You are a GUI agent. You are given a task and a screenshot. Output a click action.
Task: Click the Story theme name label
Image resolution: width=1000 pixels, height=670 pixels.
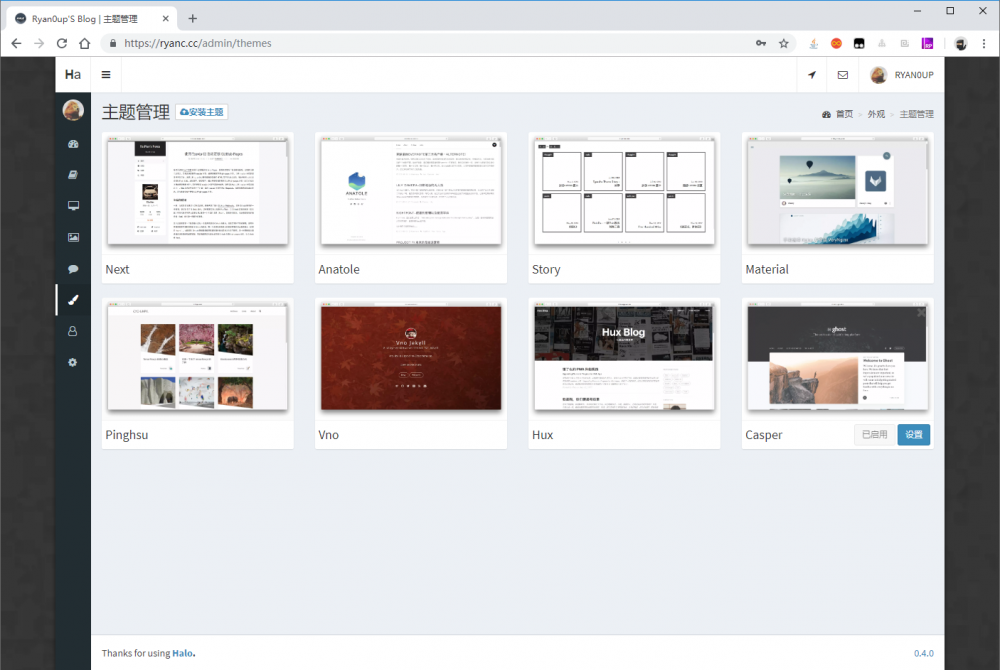pos(546,270)
